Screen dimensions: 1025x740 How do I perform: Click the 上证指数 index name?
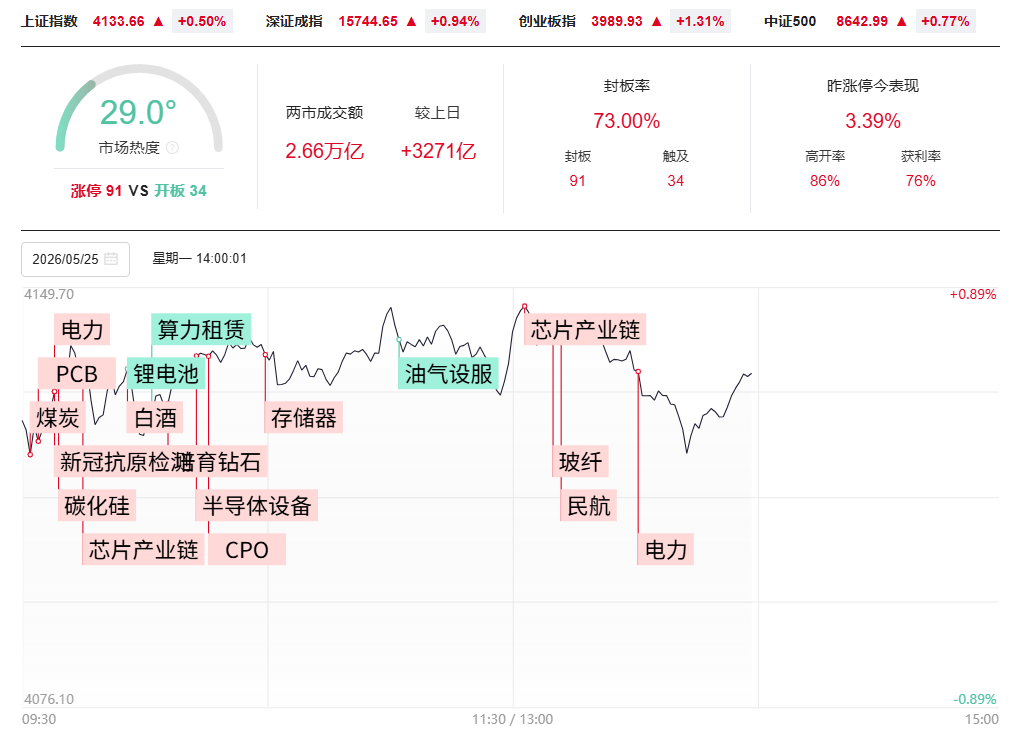[49, 22]
